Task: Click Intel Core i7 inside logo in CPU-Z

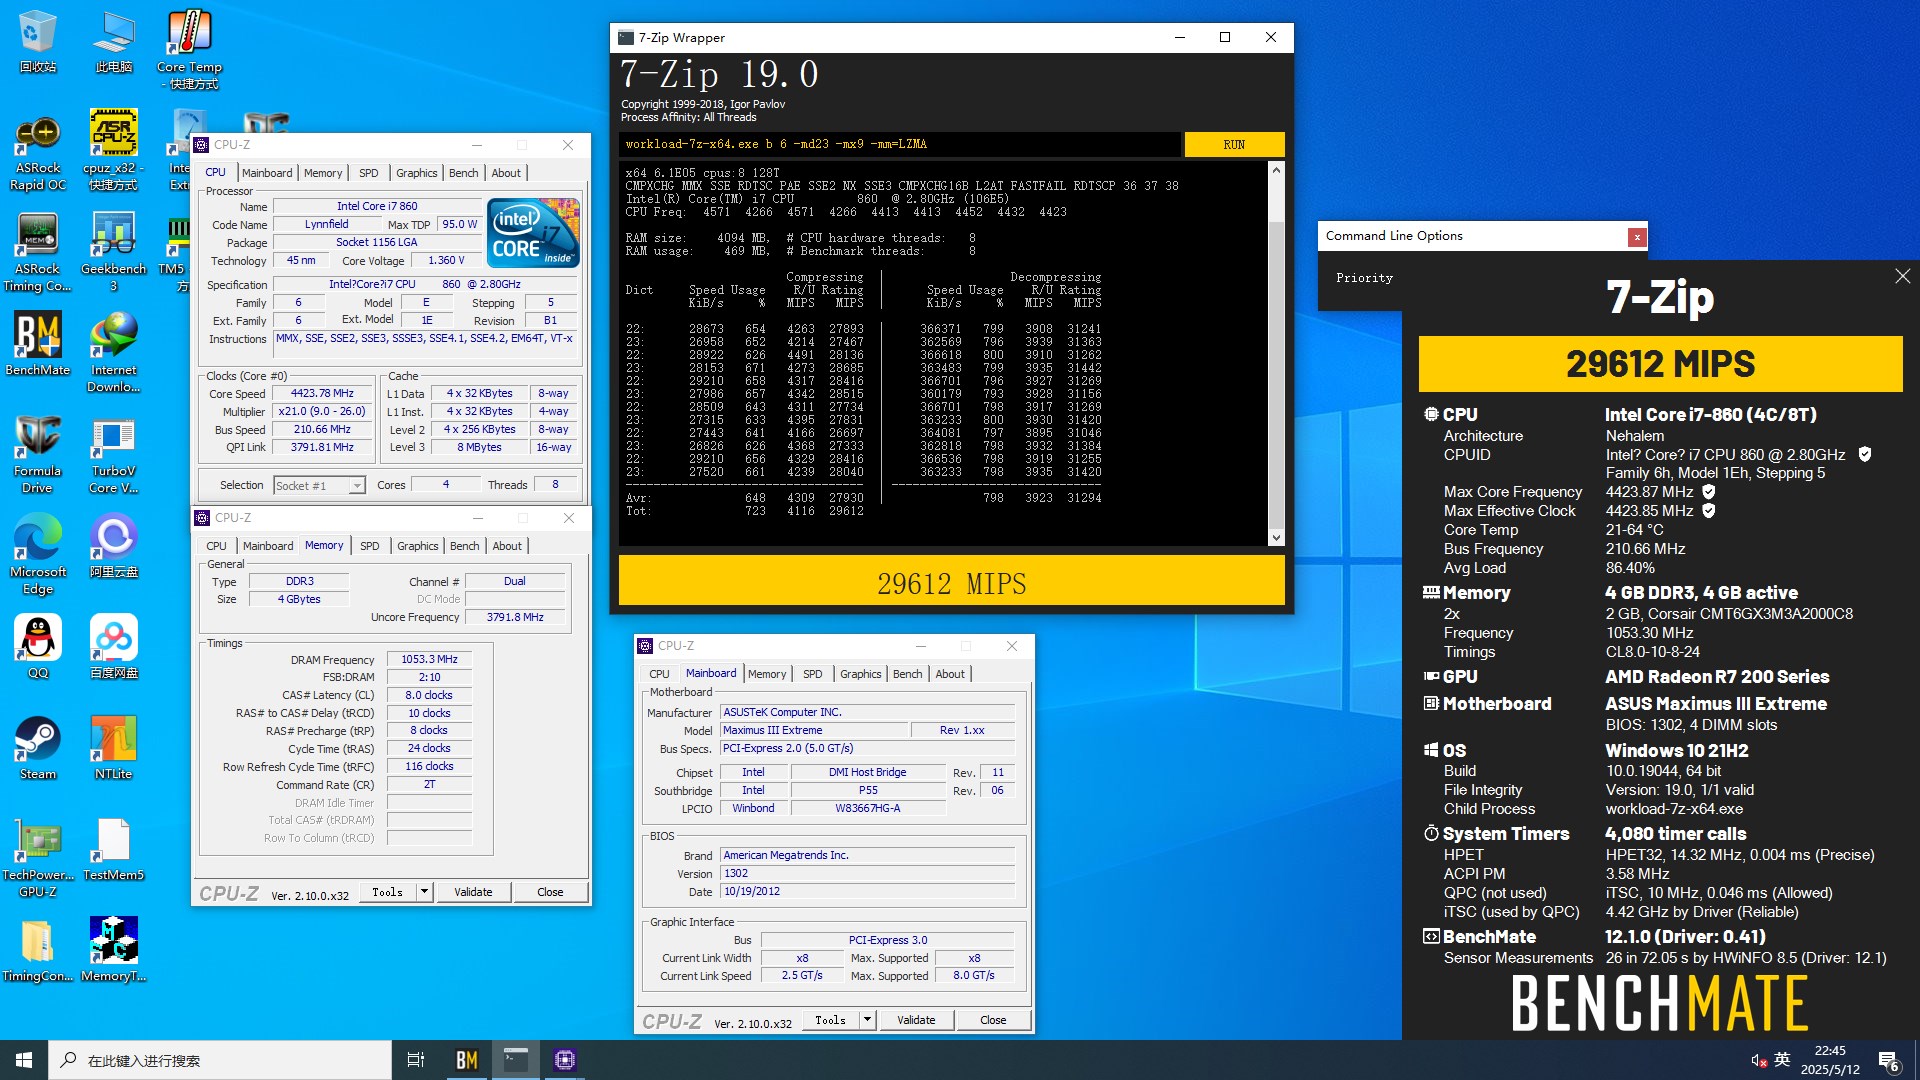Action: [x=533, y=233]
